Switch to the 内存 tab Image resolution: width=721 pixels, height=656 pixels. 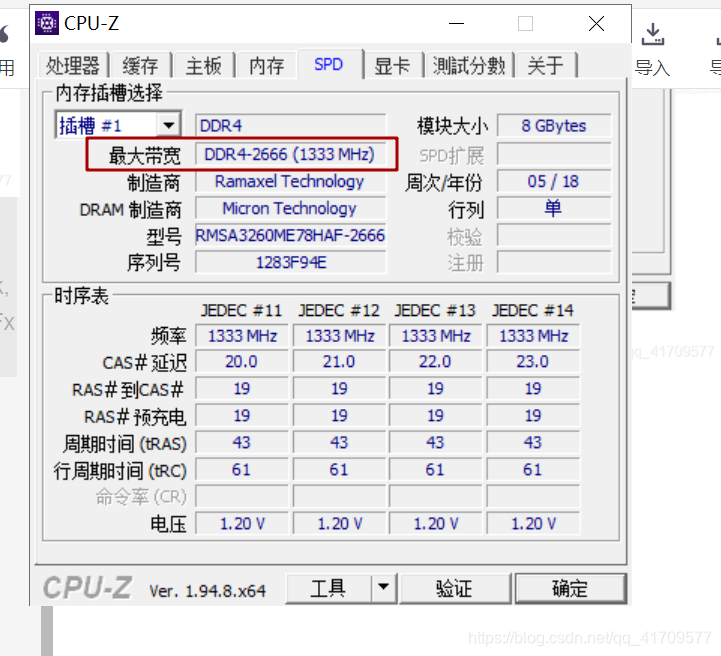pyautogui.click(x=266, y=65)
